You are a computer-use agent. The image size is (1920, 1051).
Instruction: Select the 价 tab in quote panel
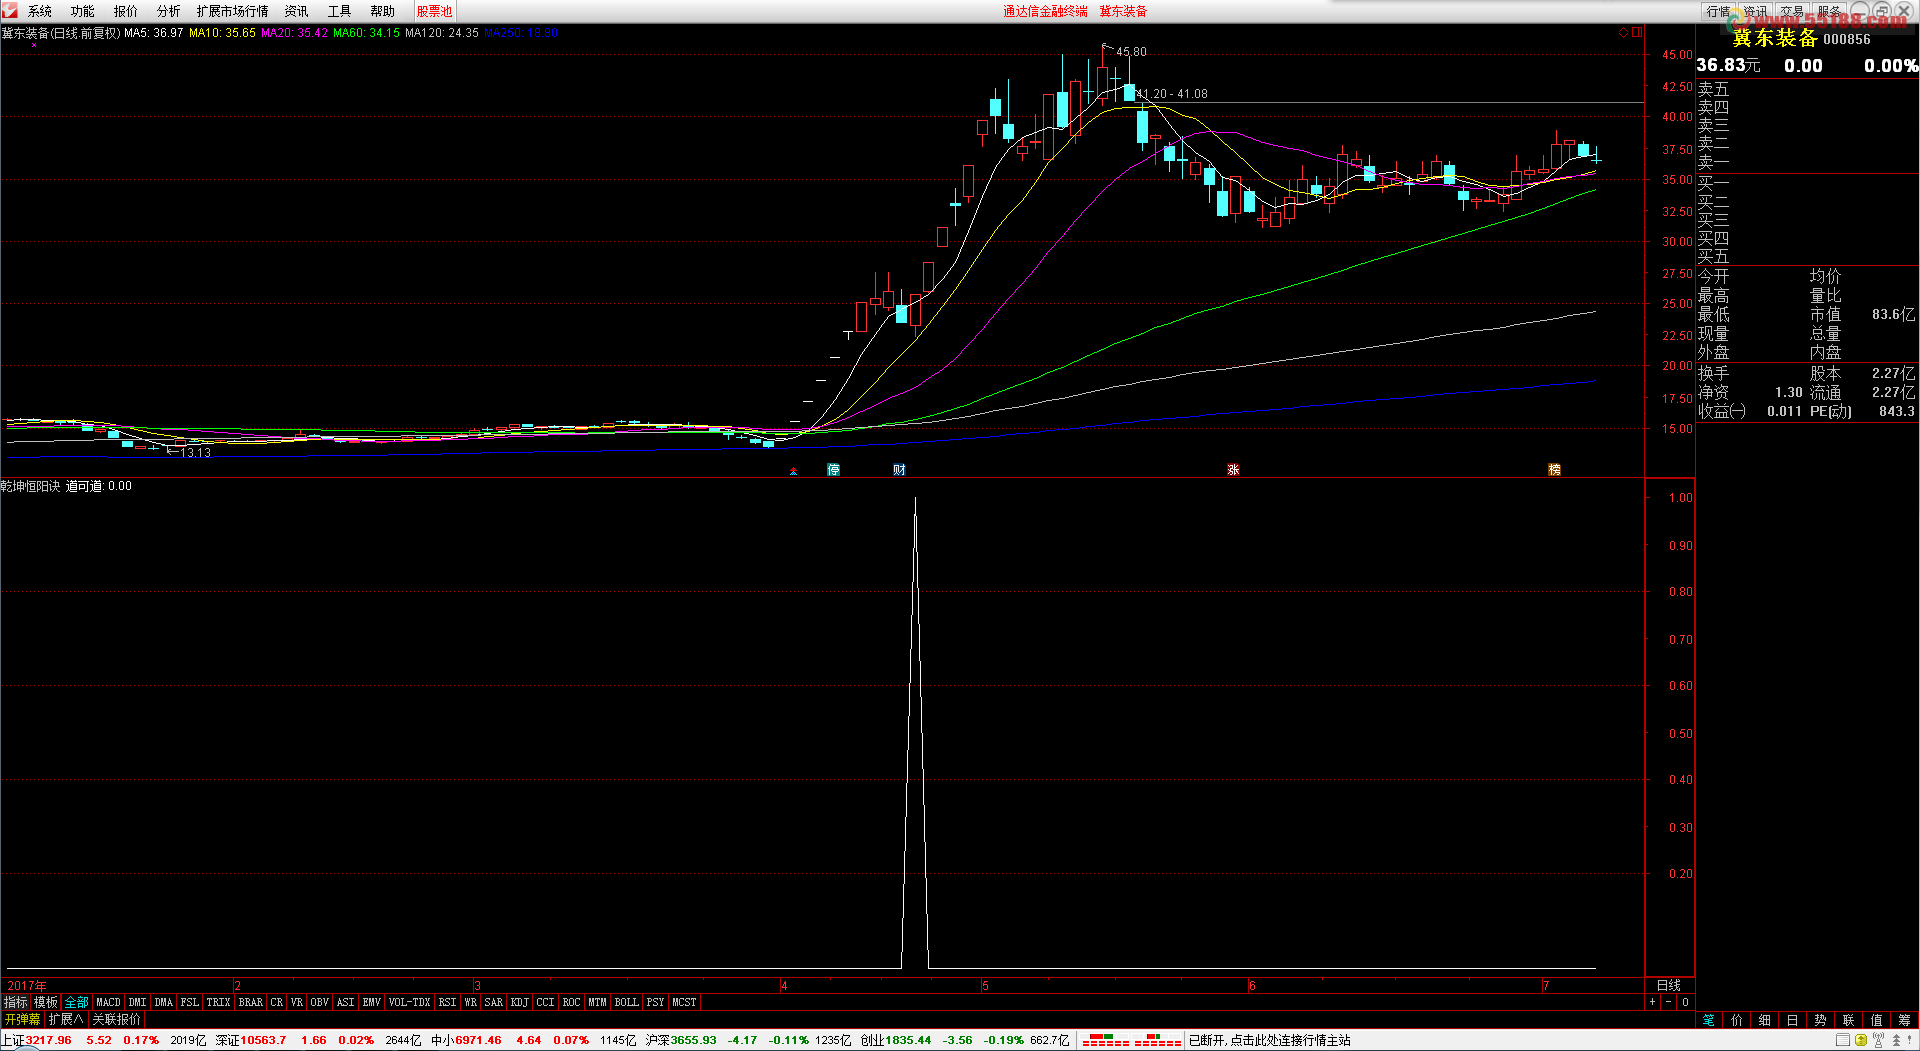[1737, 1020]
